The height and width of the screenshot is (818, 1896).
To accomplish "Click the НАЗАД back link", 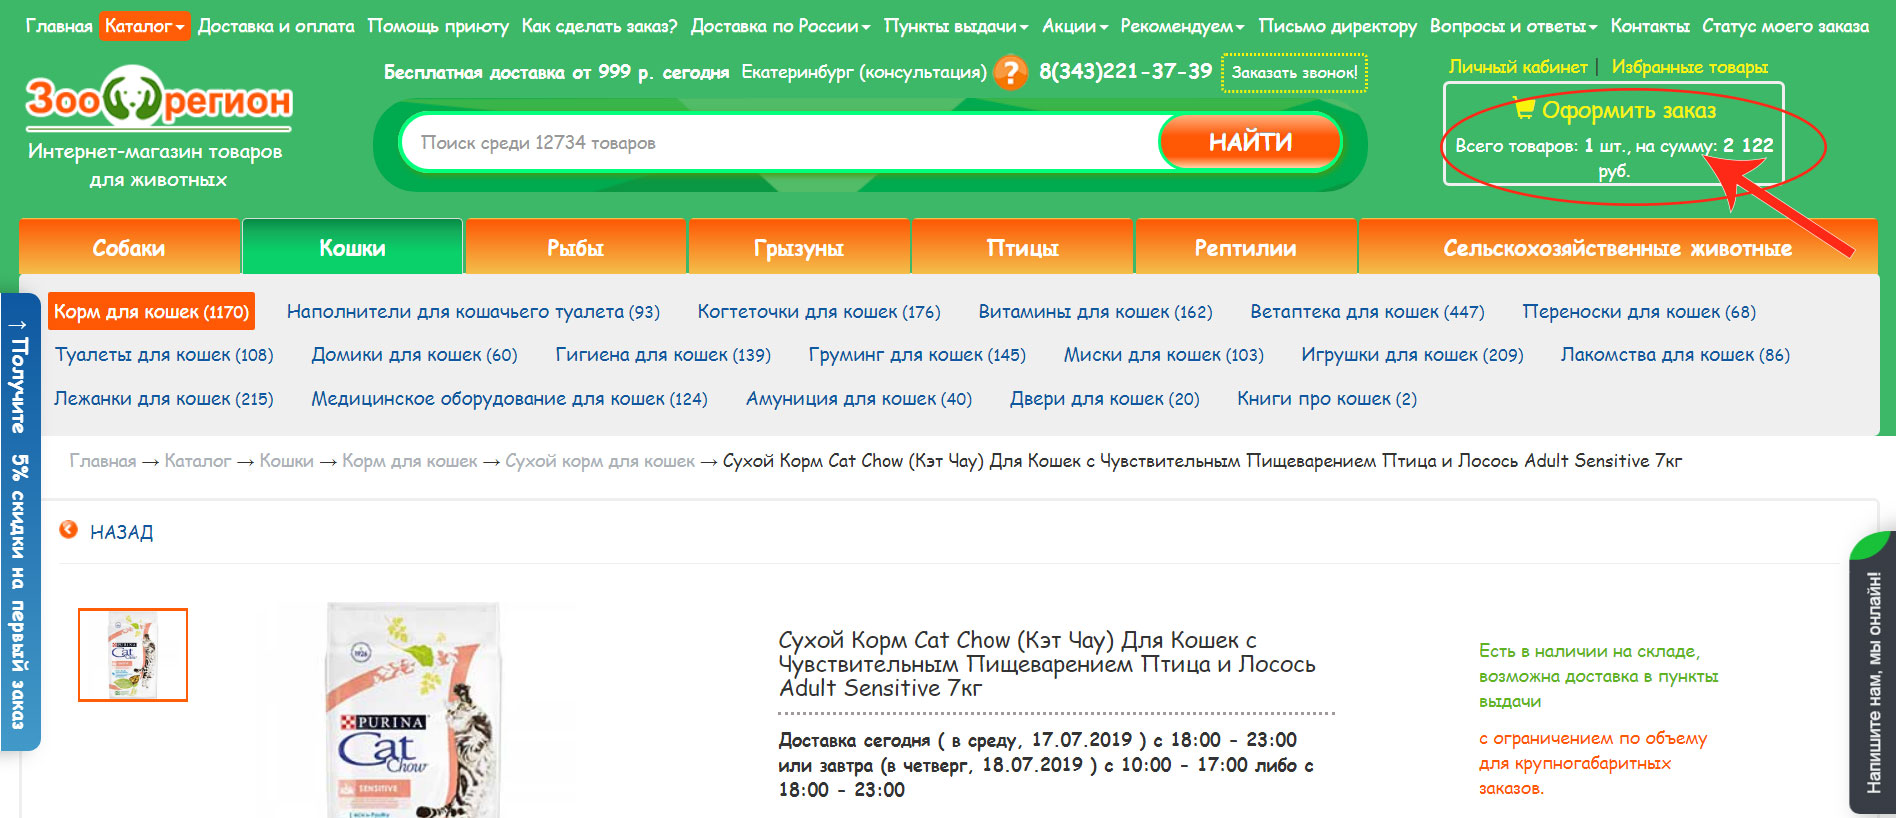I will pos(122,532).
